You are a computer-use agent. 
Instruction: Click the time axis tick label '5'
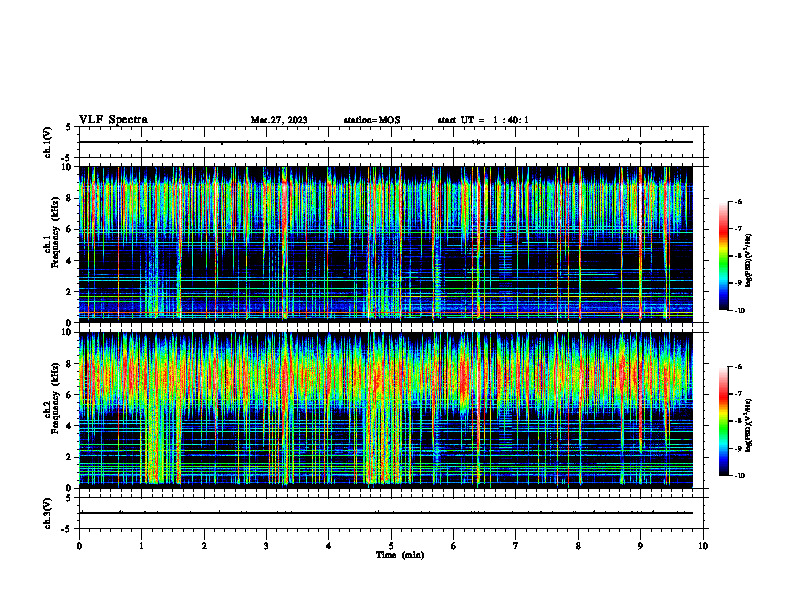click(391, 546)
